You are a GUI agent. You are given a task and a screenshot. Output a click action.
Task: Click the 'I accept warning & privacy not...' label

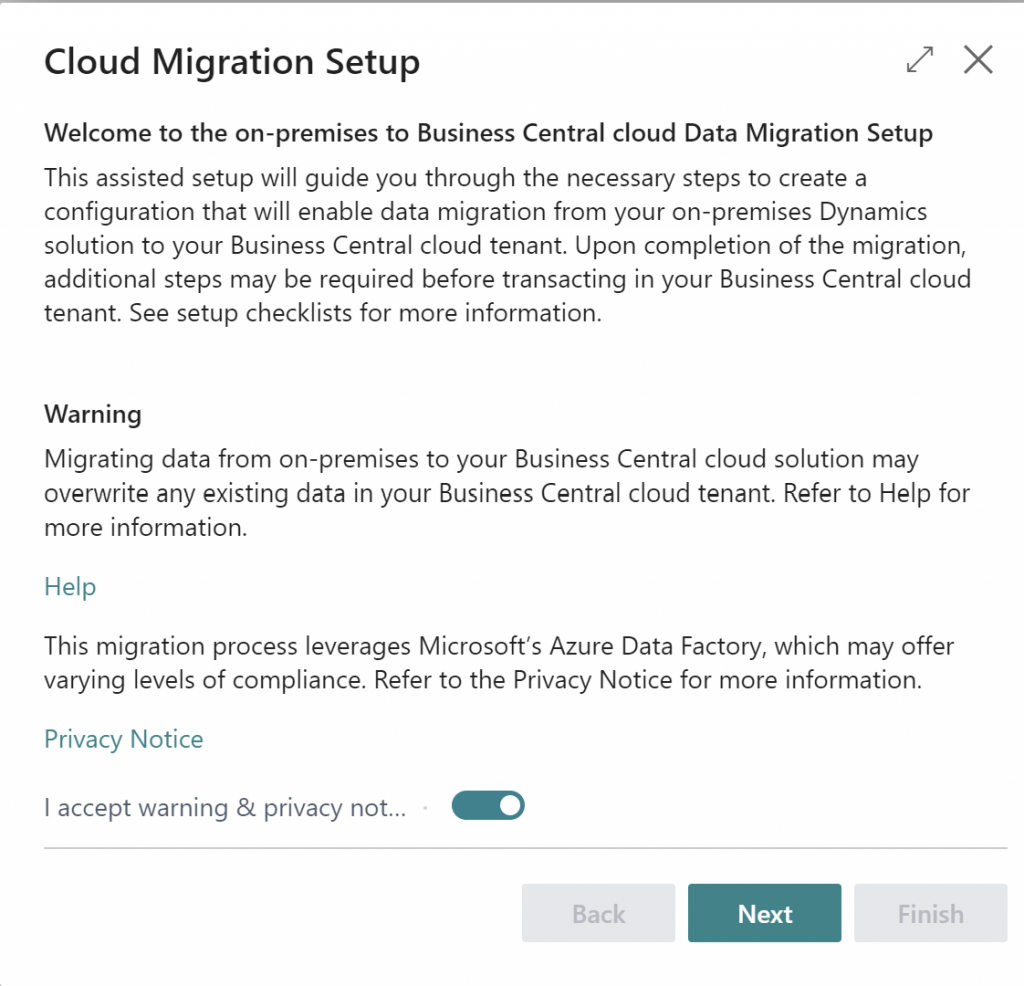[x=225, y=808]
